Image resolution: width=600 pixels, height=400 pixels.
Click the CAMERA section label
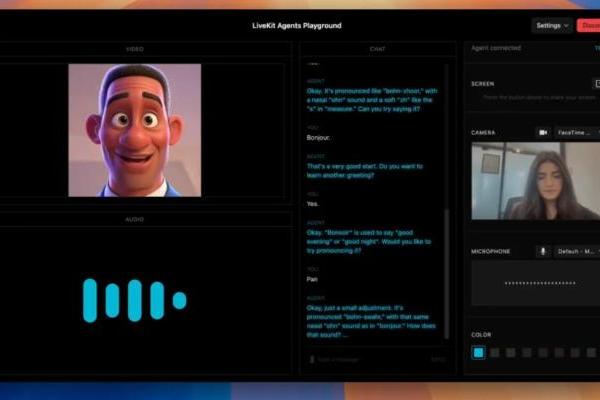click(483, 132)
